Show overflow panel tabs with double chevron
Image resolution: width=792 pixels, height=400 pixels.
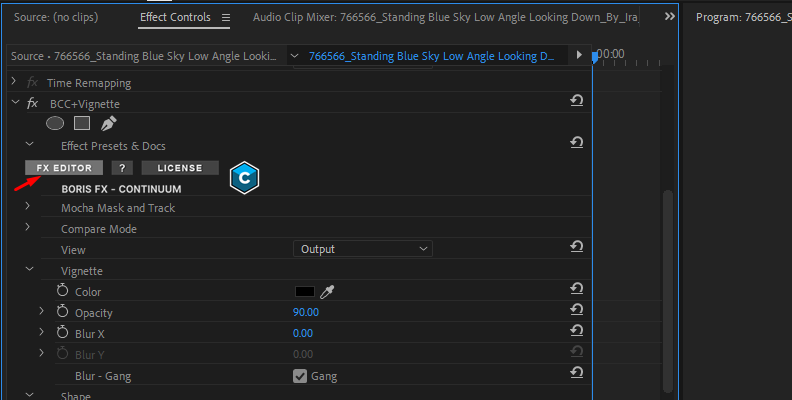pyautogui.click(x=670, y=17)
